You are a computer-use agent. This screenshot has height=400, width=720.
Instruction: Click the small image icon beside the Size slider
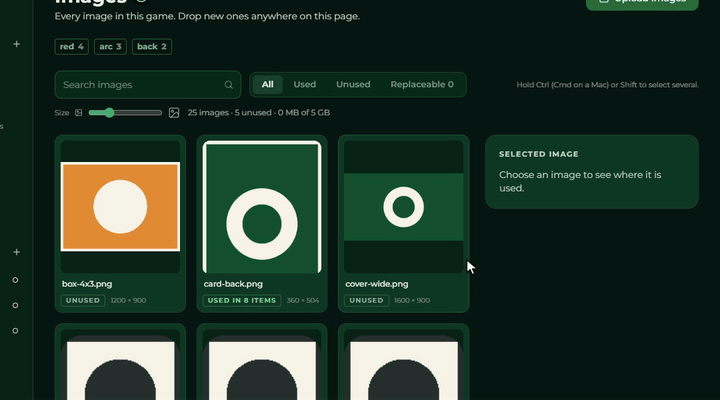pos(79,113)
